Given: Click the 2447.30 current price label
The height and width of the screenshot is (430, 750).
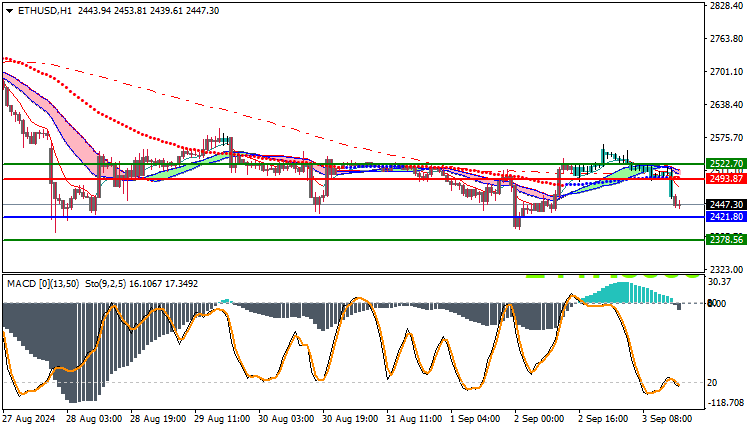Looking at the screenshot, I should [x=726, y=205].
